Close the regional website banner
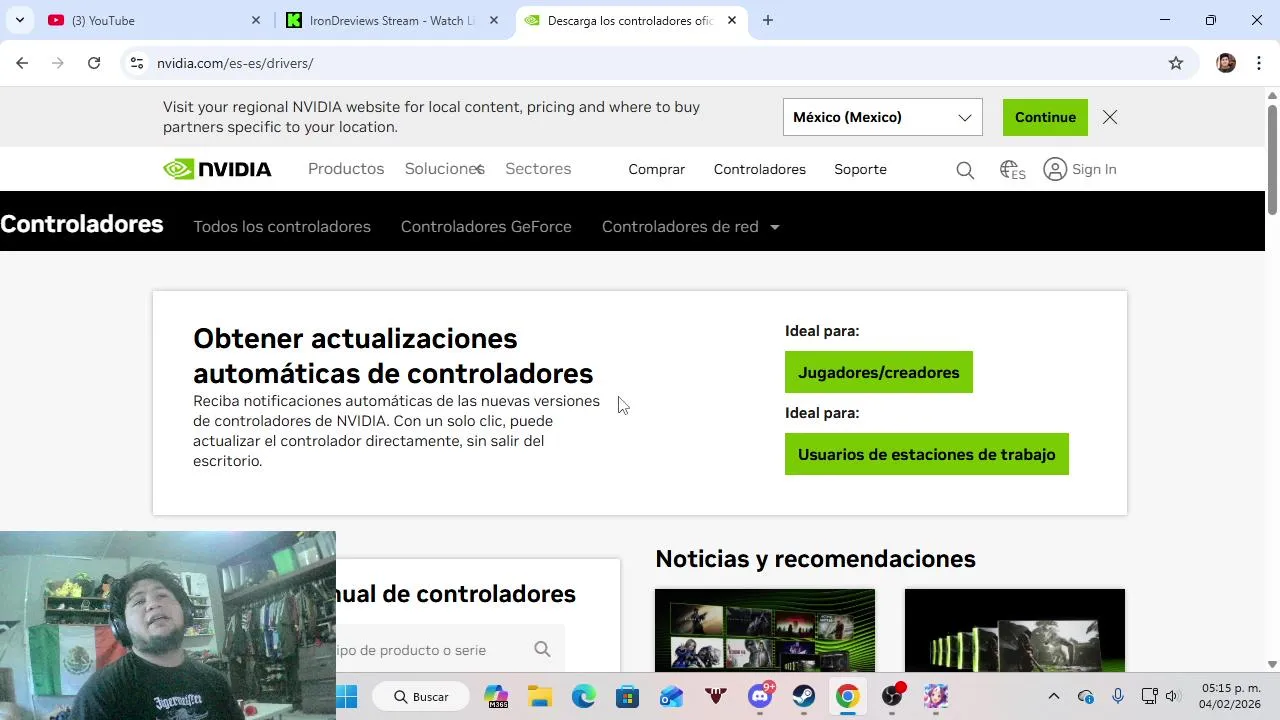 [x=1110, y=117]
